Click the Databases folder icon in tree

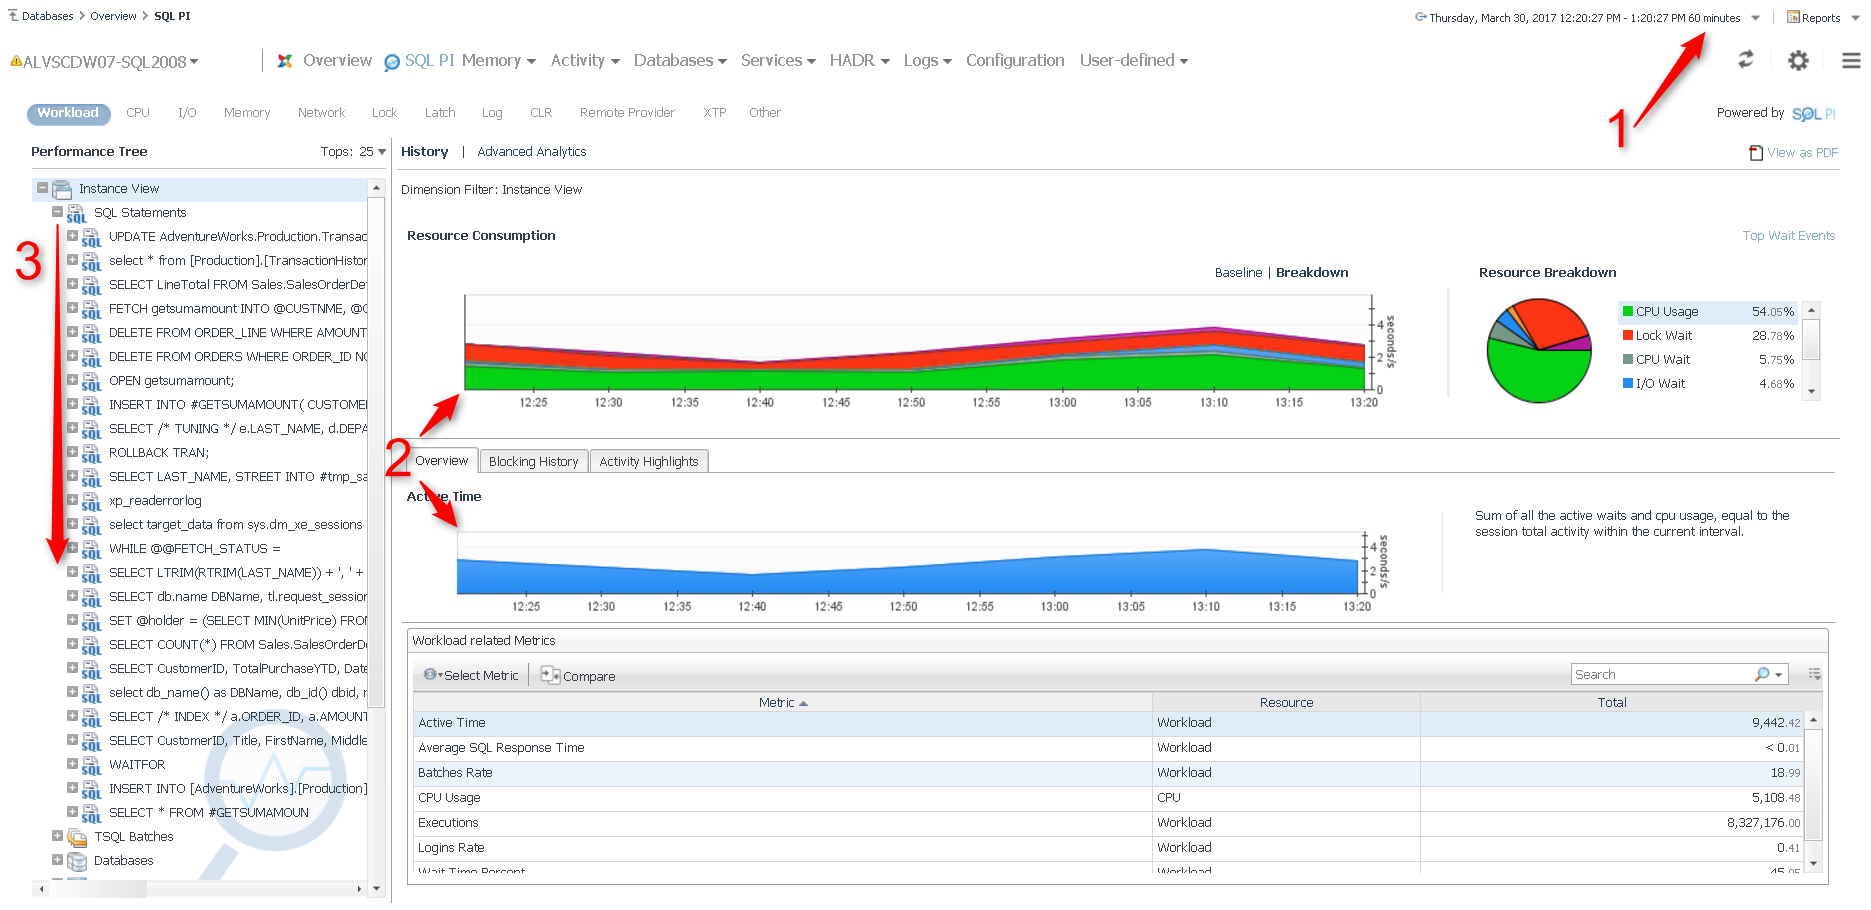(x=77, y=861)
